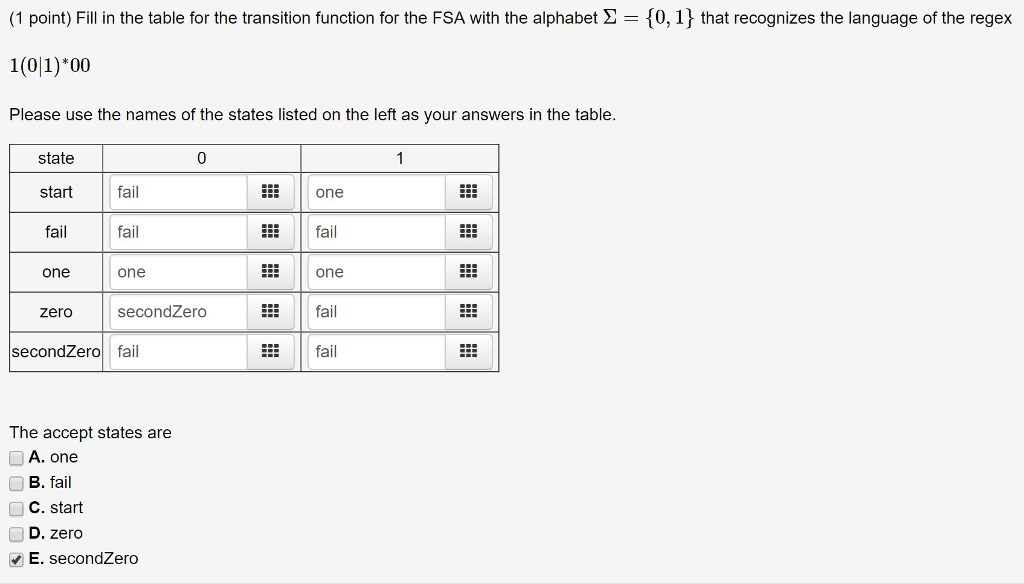The width and height of the screenshot is (1024, 584).
Task: Check accept state option B, fail
Action: point(16,482)
